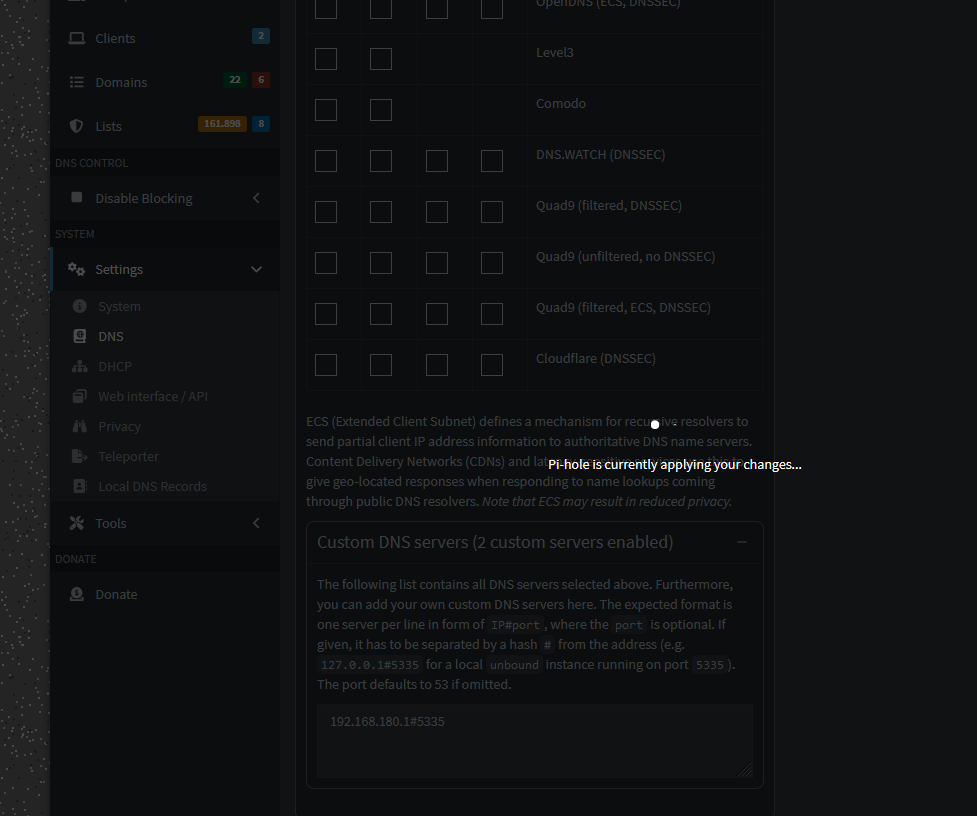Click the "Cloudflare (DNSSEC)" label
The width and height of the screenshot is (977, 816).
coord(596,359)
